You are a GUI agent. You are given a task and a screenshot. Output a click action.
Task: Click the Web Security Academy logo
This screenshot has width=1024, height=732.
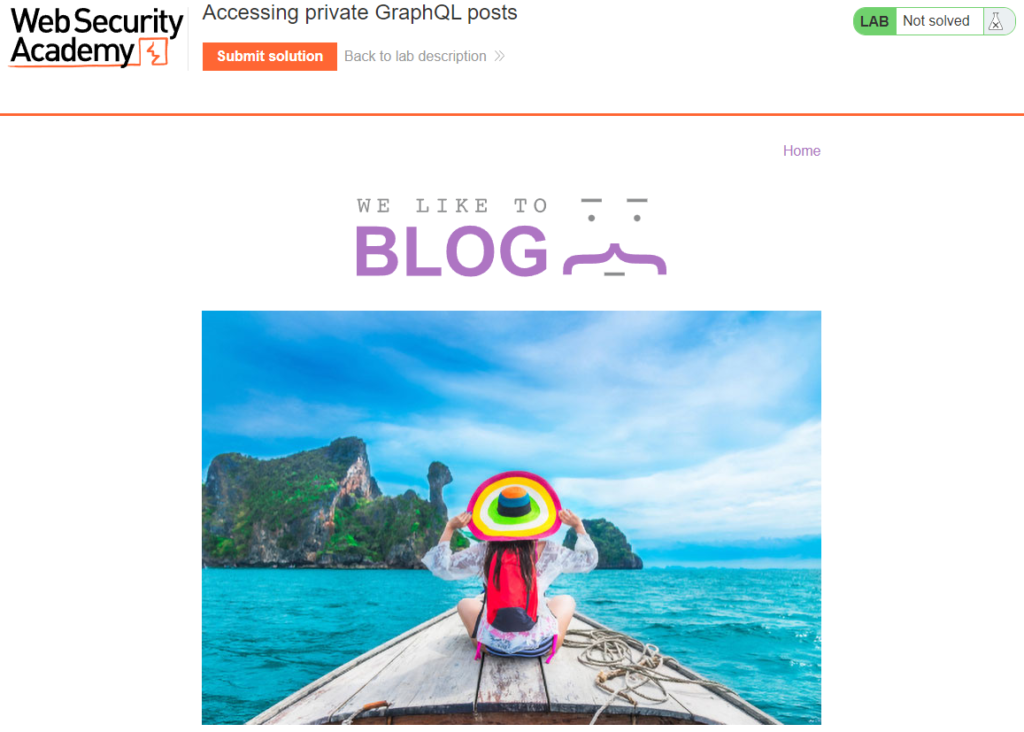[96, 37]
